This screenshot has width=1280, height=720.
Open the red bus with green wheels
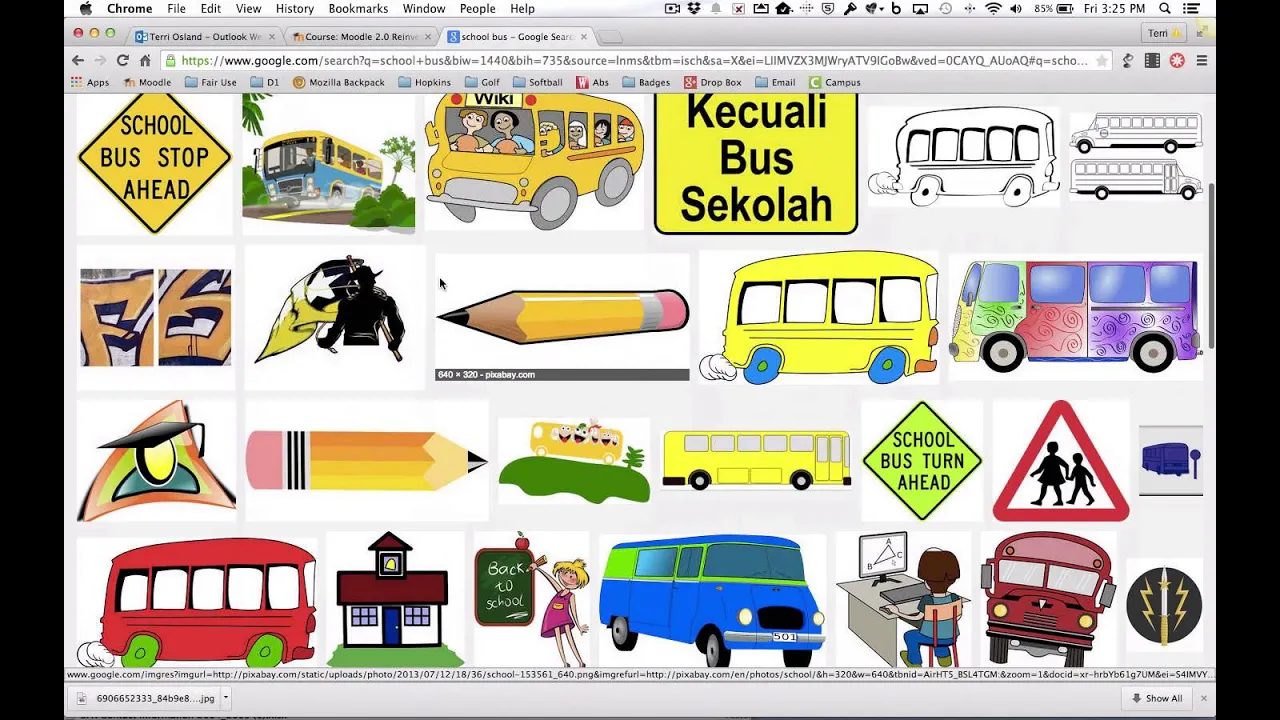pyautogui.click(x=197, y=603)
